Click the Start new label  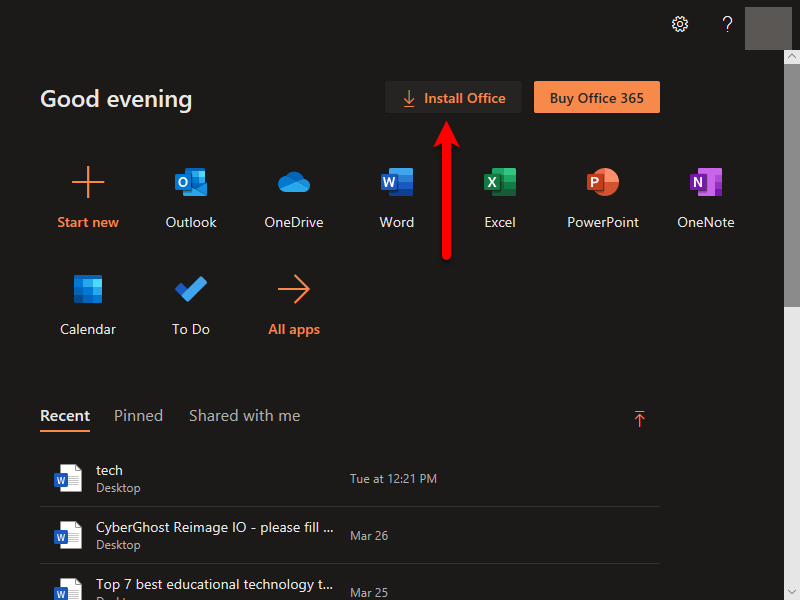(88, 222)
